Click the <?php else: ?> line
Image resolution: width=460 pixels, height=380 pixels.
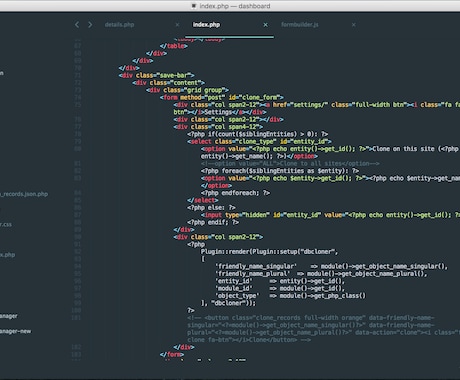(x=211, y=208)
